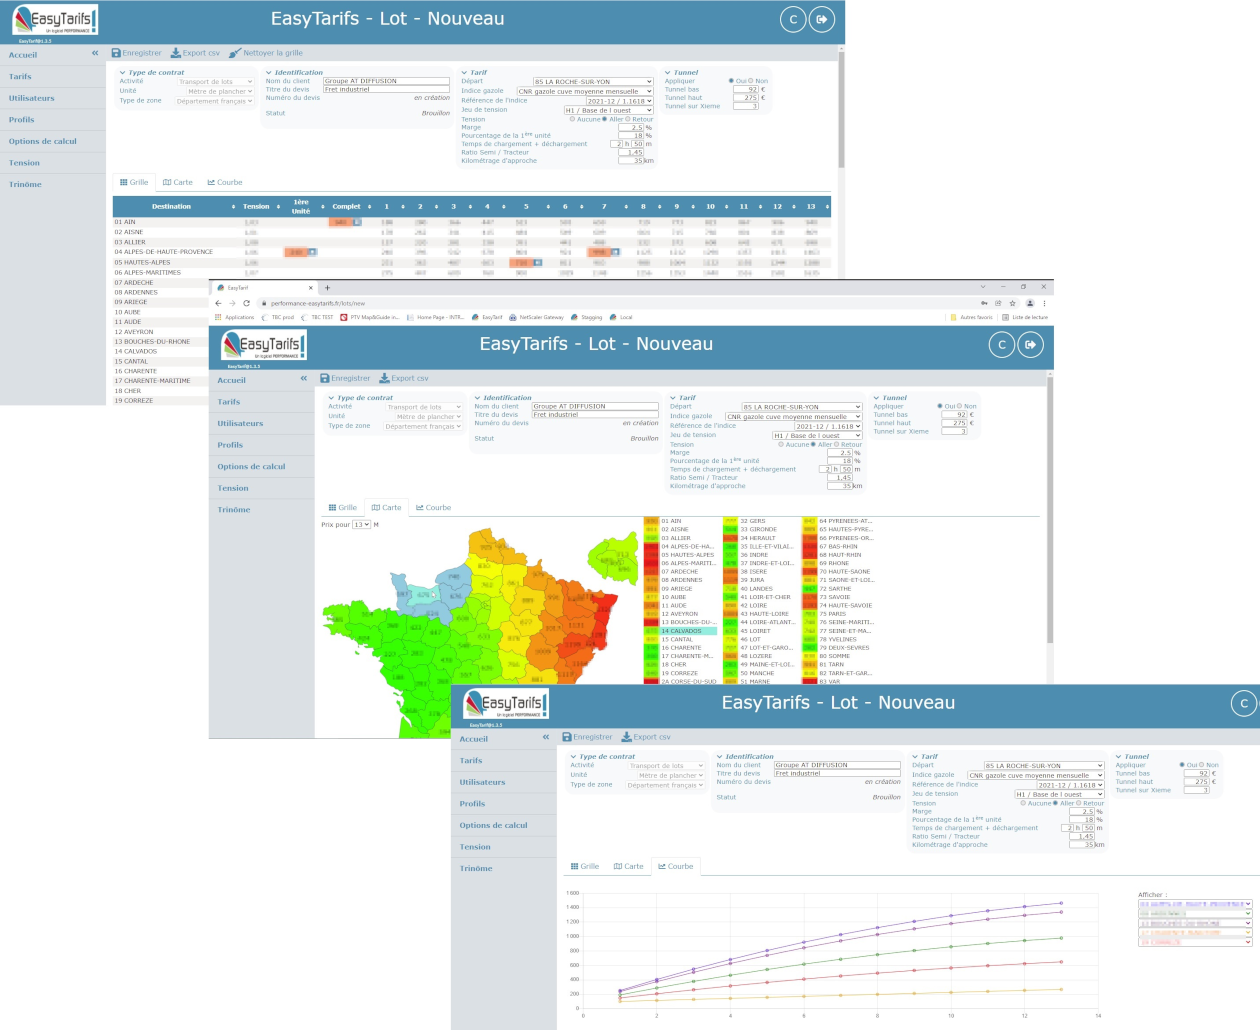Click the colour swatch beside '01 AIN' in the map legend
This screenshot has width=1260, height=1030.
point(651,521)
